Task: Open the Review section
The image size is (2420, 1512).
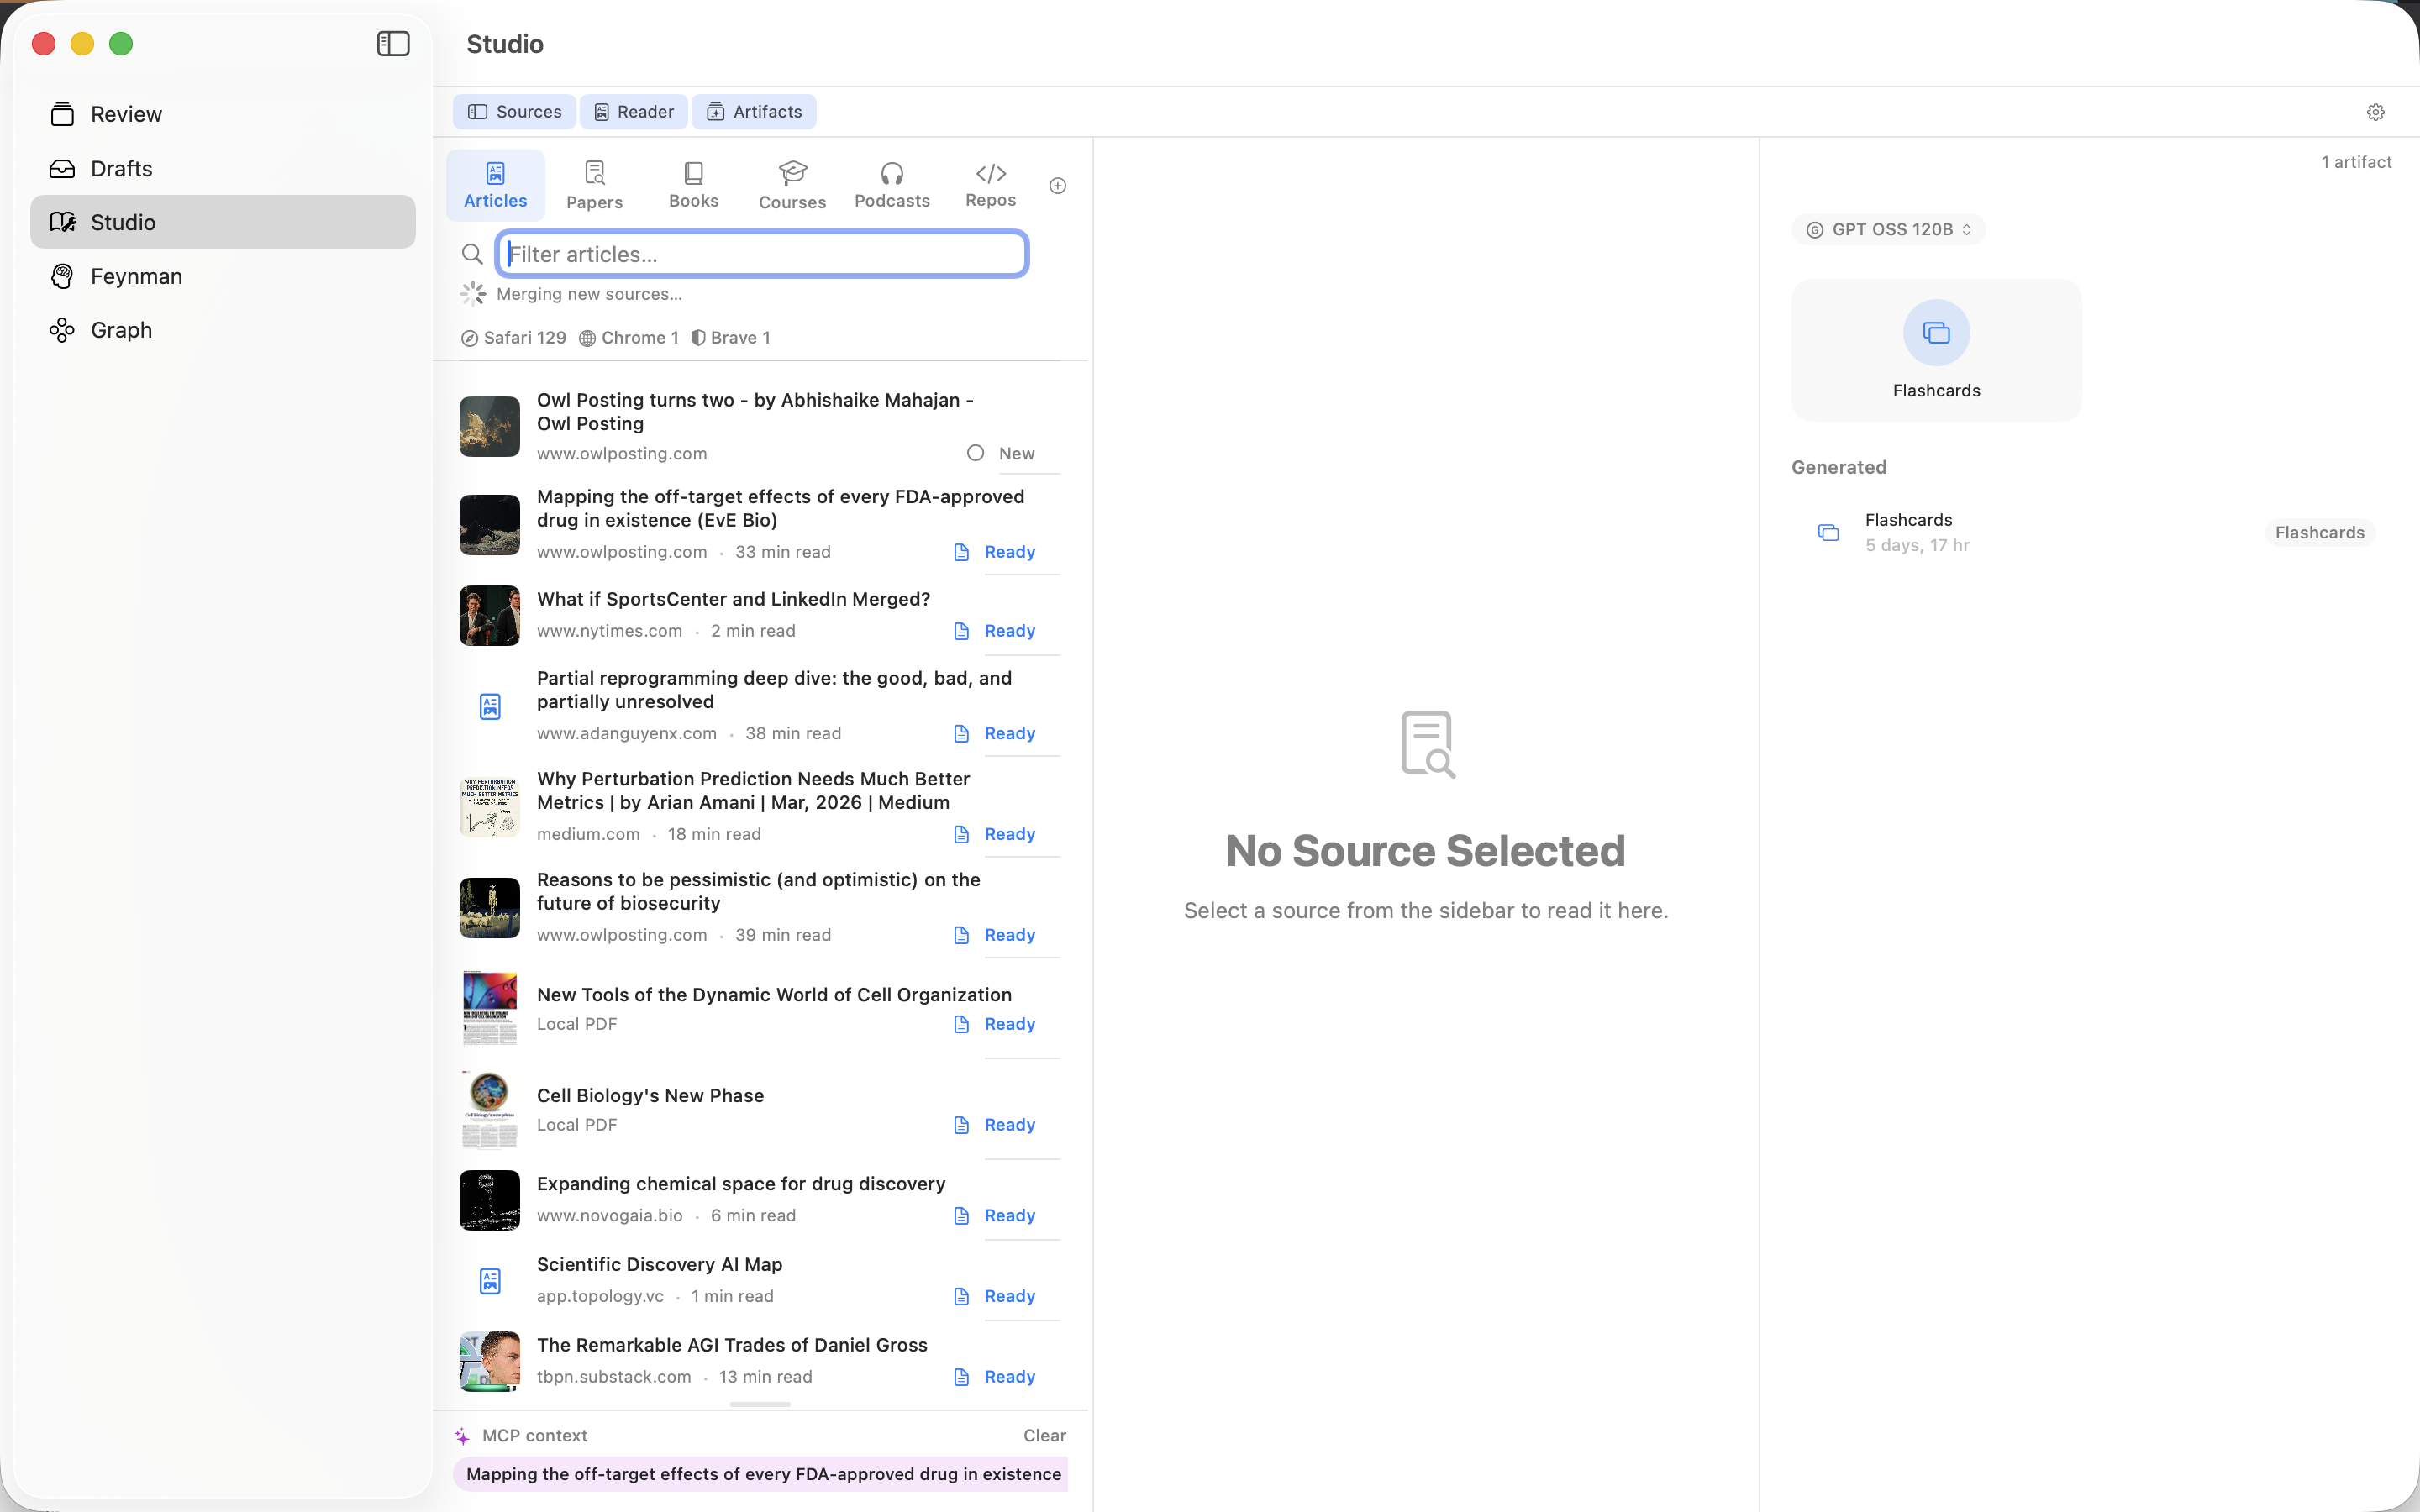Action: pos(127,114)
